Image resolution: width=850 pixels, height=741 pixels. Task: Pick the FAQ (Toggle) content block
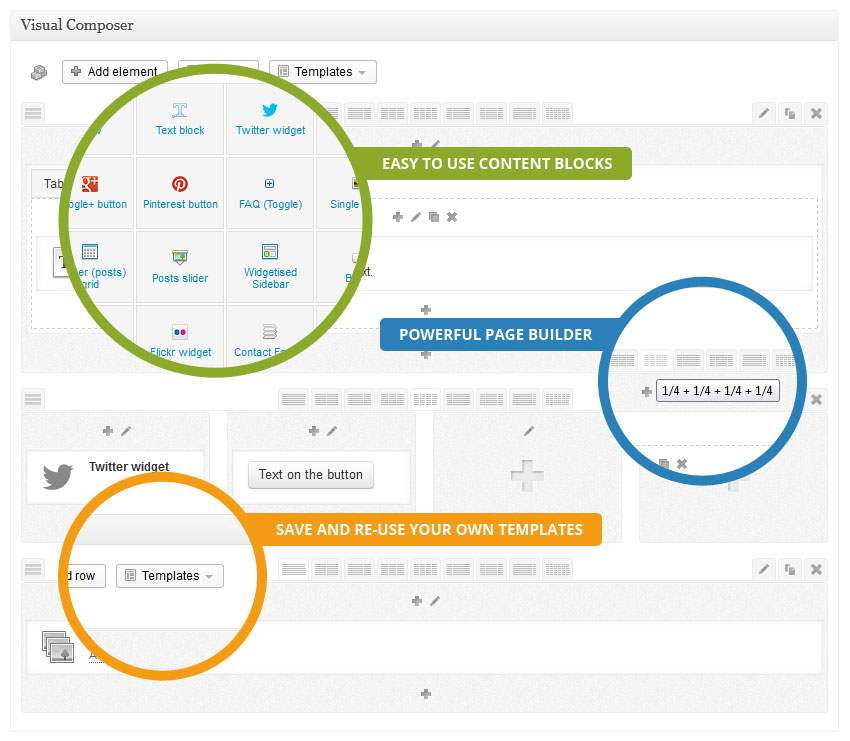coord(270,192)
